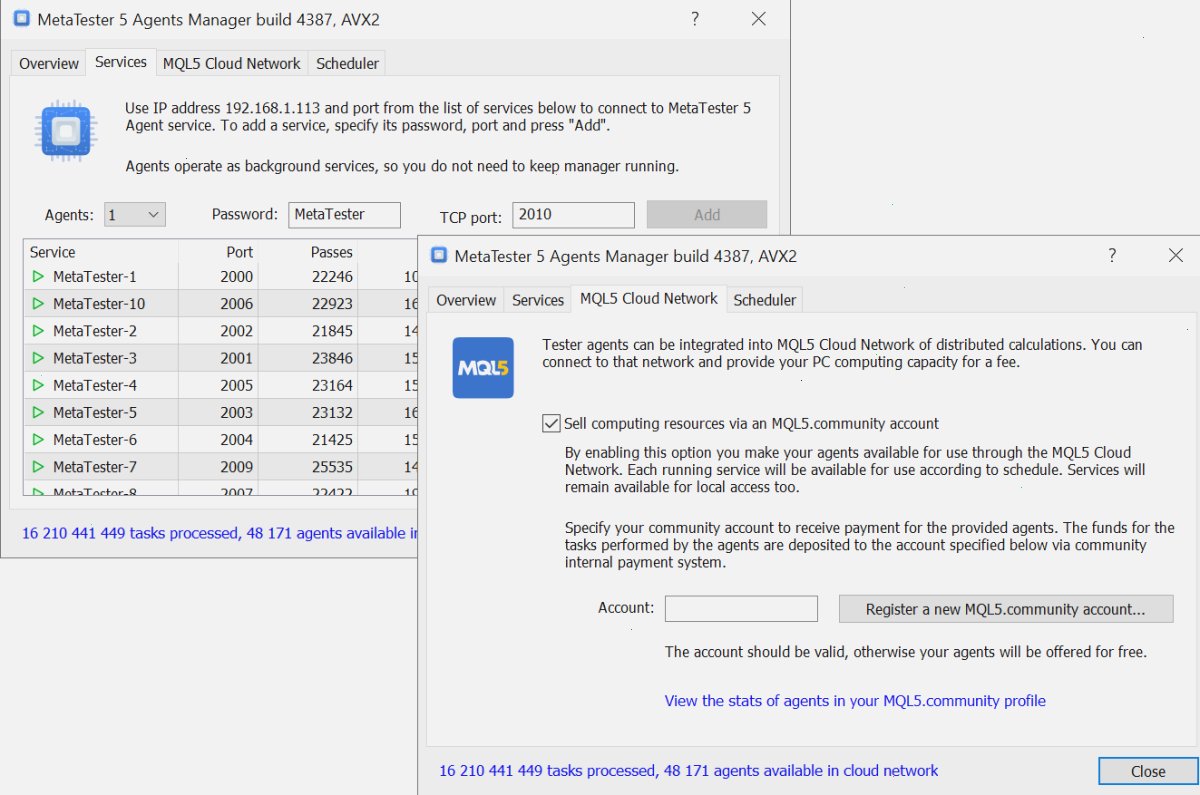Viewport: 1200px width, 795px height.
Task: Sort by the Service column header
Action: click(x=101, y=252)
